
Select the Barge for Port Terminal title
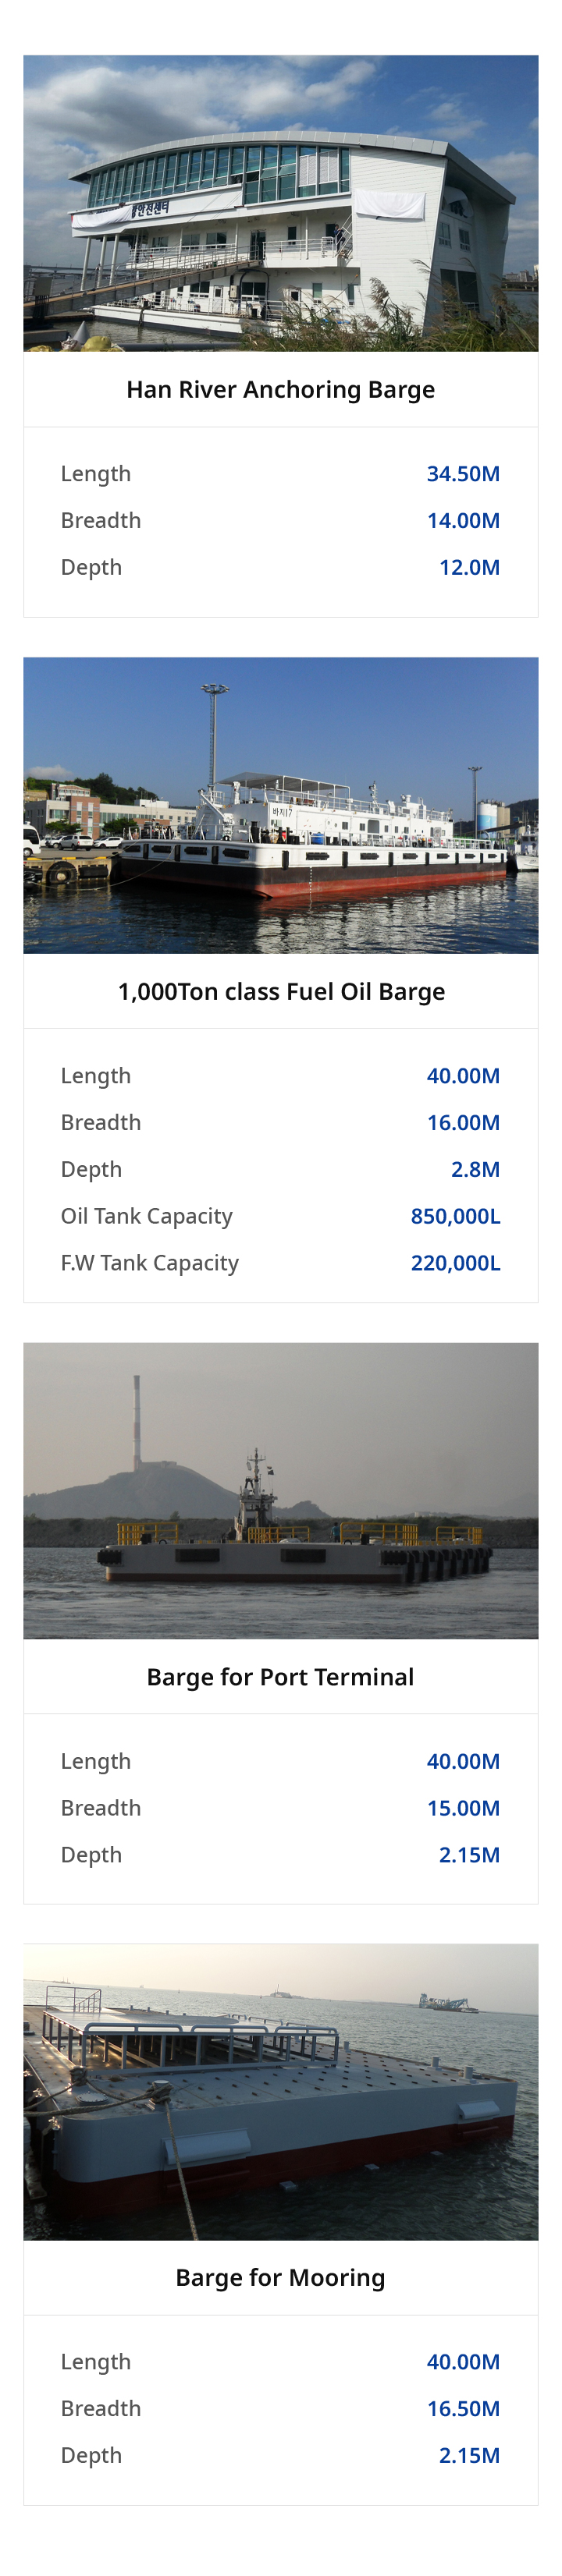point(281,1677)
